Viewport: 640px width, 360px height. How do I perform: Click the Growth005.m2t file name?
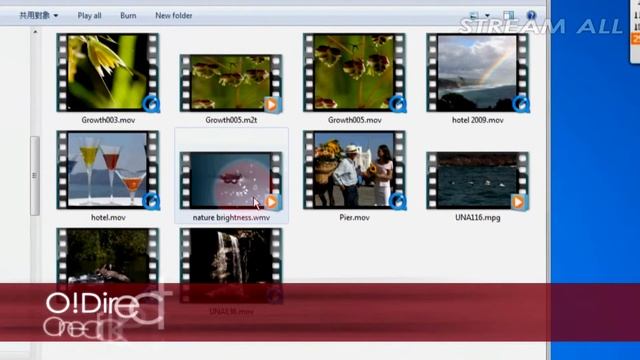[x=231, y=120]
